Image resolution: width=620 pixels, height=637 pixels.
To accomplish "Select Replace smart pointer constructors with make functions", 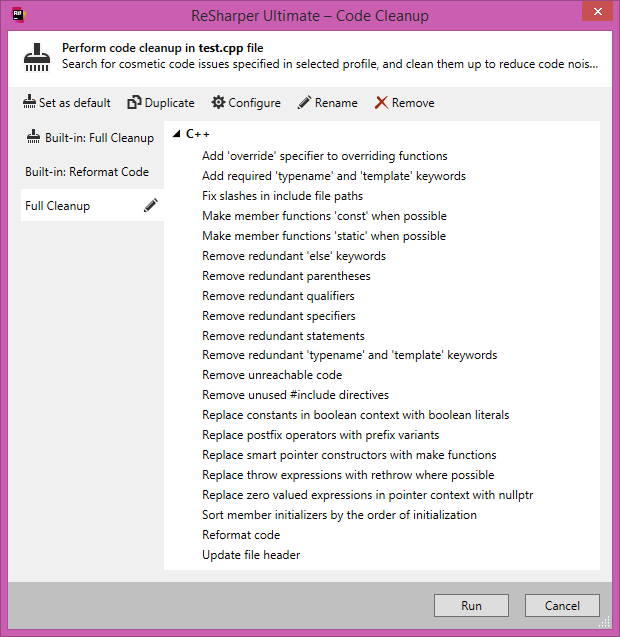I will tap(349, 455).
